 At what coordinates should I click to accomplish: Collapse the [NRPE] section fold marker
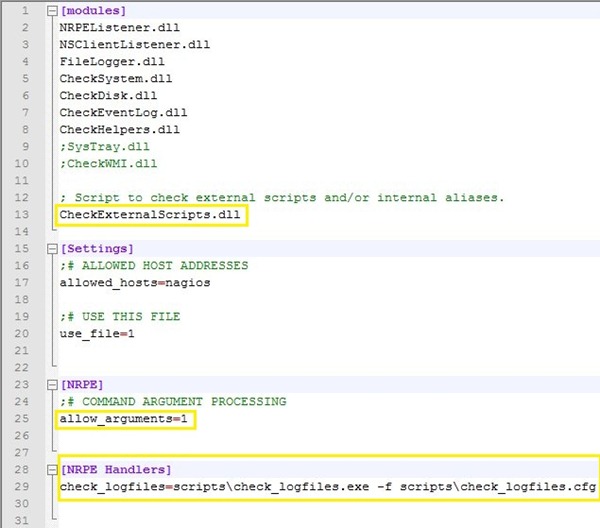52,385
